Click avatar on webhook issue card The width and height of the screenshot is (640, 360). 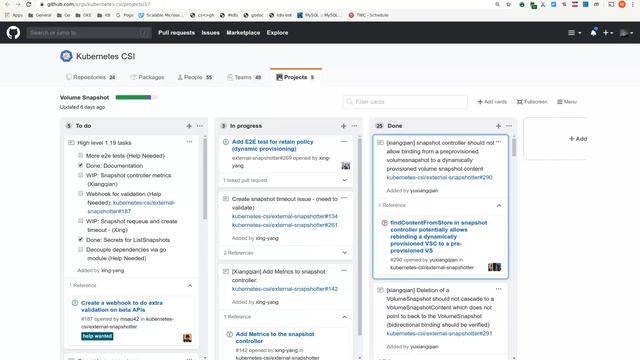coord(187,338)
